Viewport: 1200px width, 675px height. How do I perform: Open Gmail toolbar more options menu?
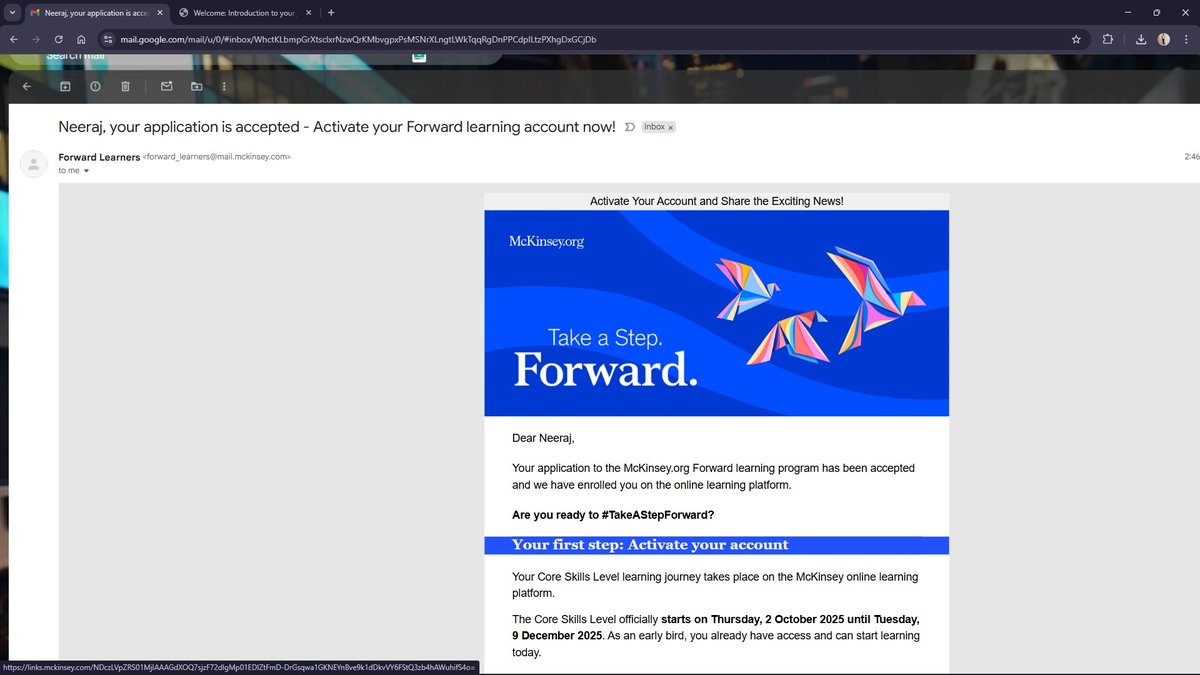224,87
